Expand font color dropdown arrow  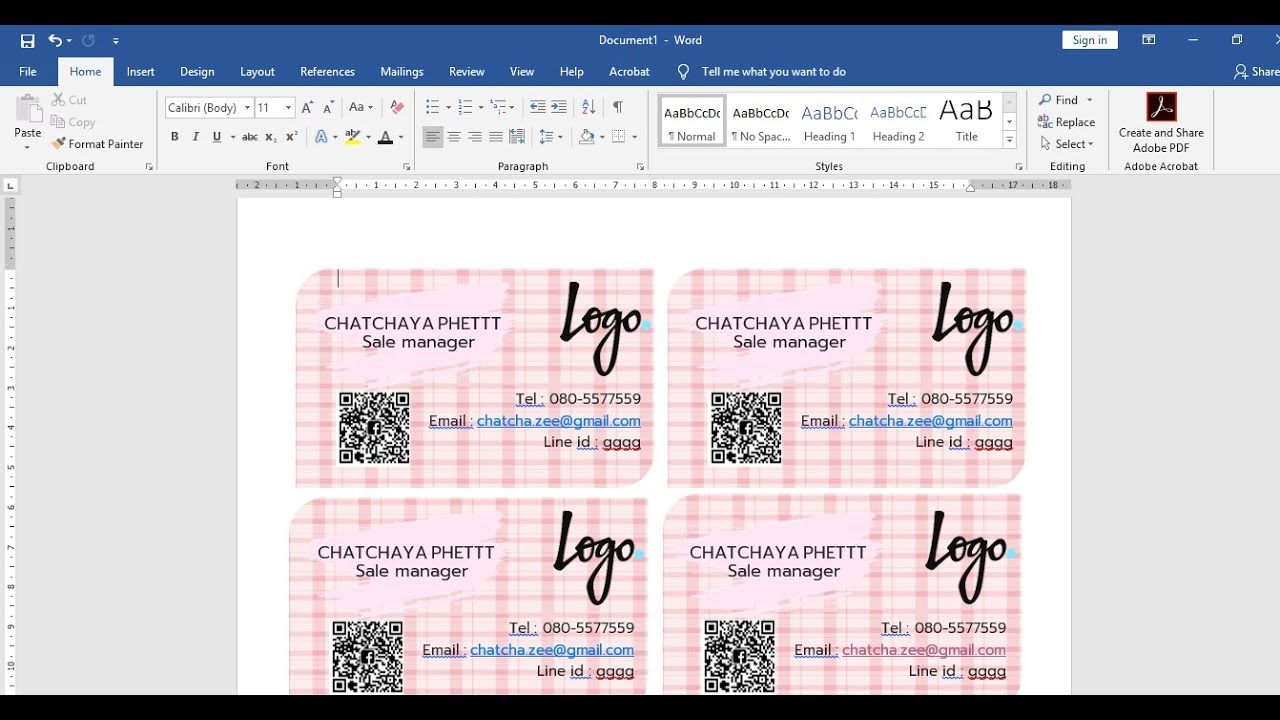(x=401, y=137)
